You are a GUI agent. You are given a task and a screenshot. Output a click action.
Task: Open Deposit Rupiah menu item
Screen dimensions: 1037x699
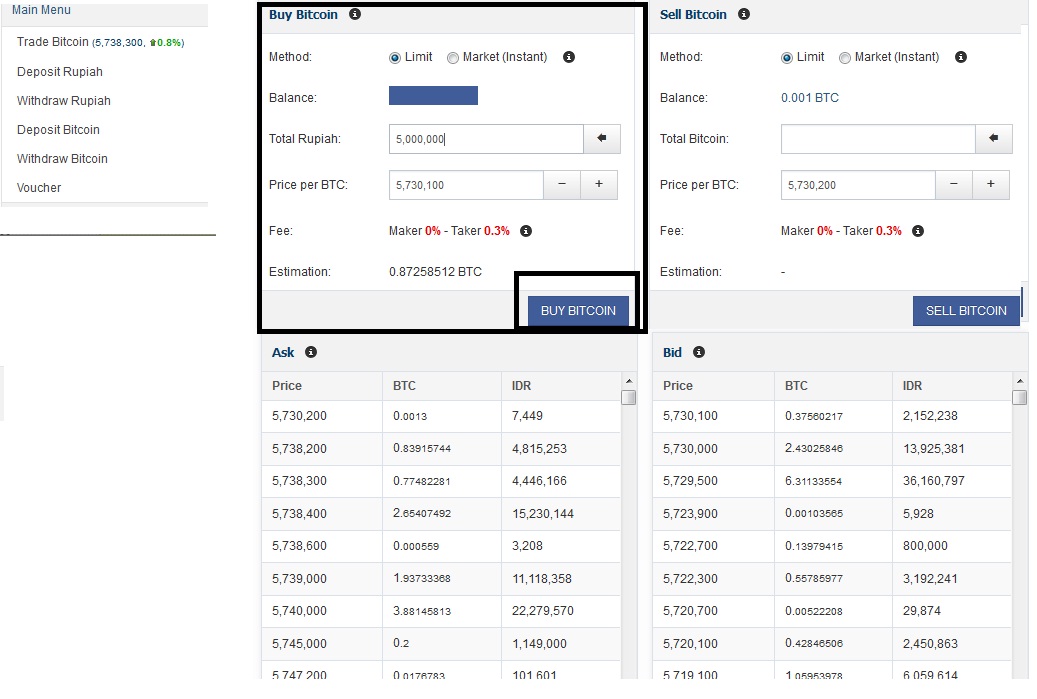[x=60, y=71]
